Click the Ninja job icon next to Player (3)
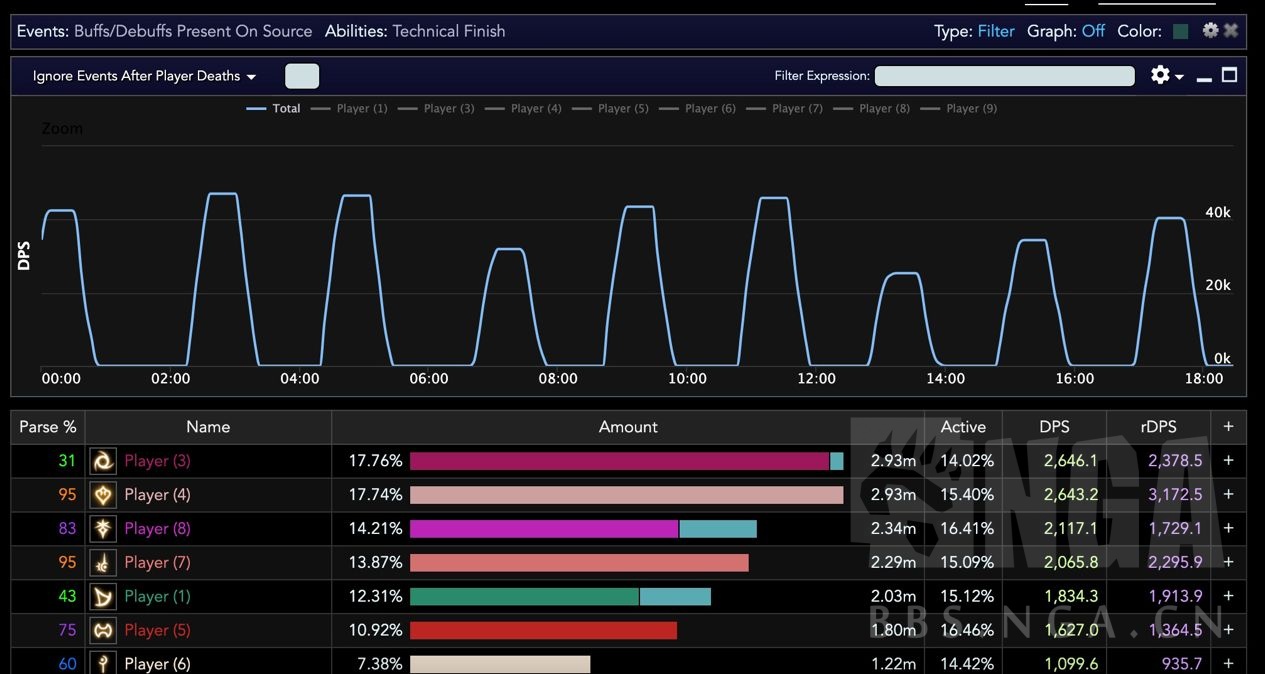Viewport: 1265px width, 674px height. pos(102,460)
